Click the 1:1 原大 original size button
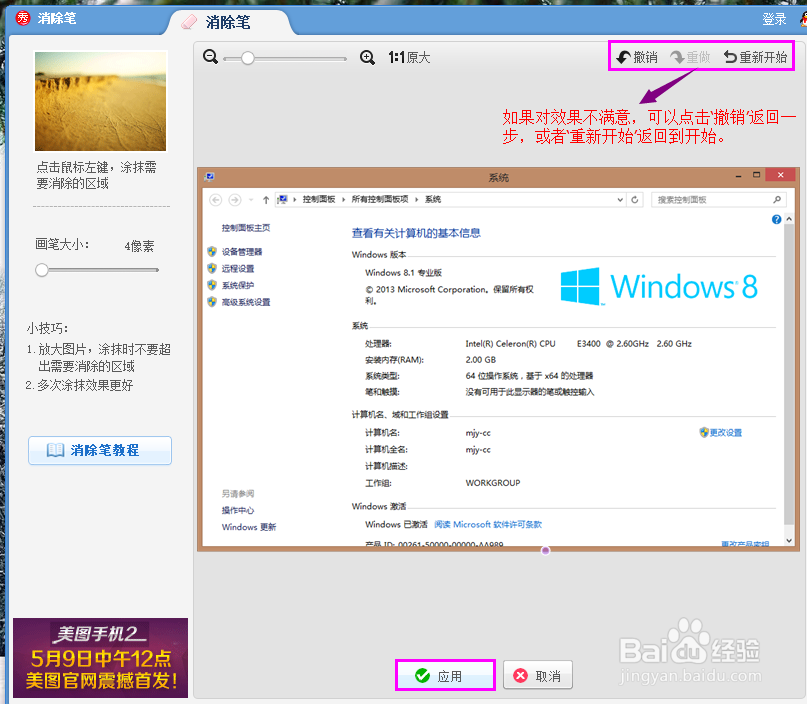 [409, 57]
